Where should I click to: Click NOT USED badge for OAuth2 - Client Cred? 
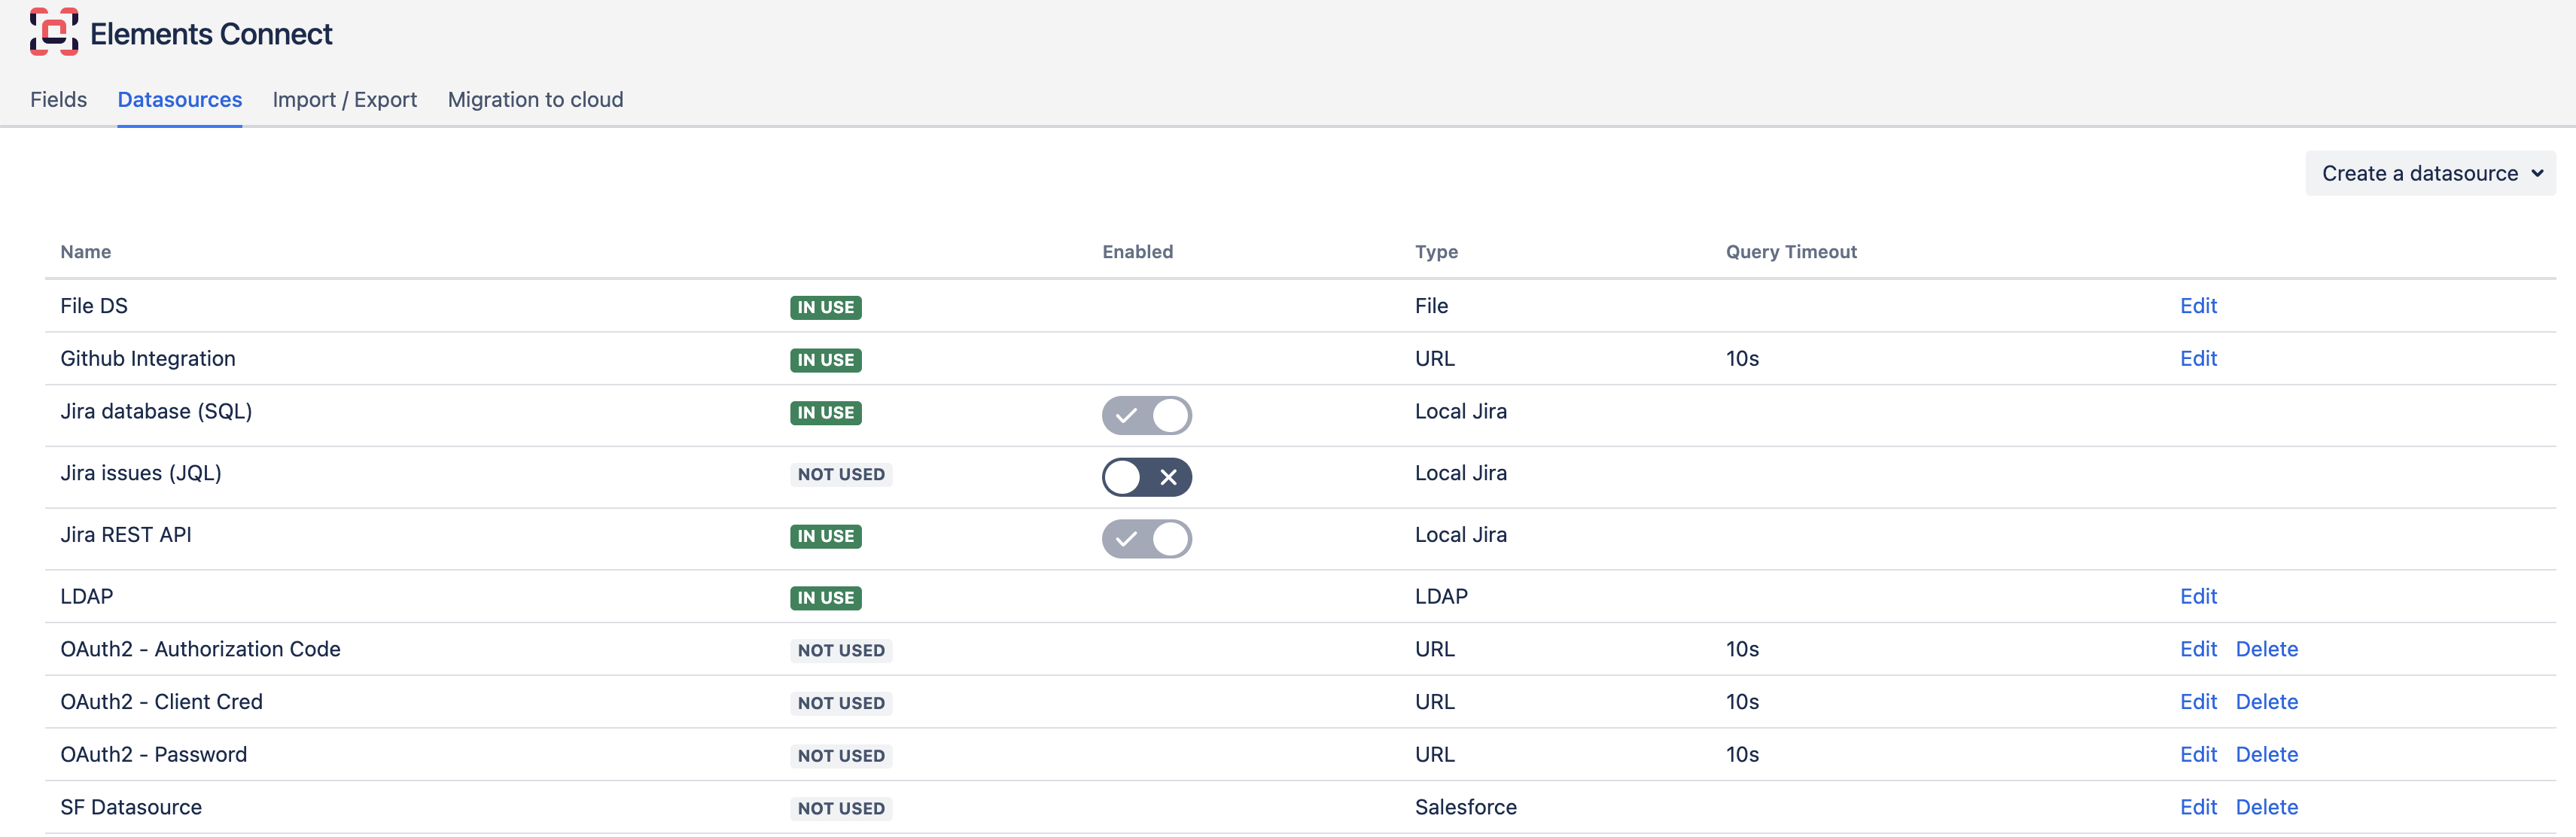tap(841, 704)
